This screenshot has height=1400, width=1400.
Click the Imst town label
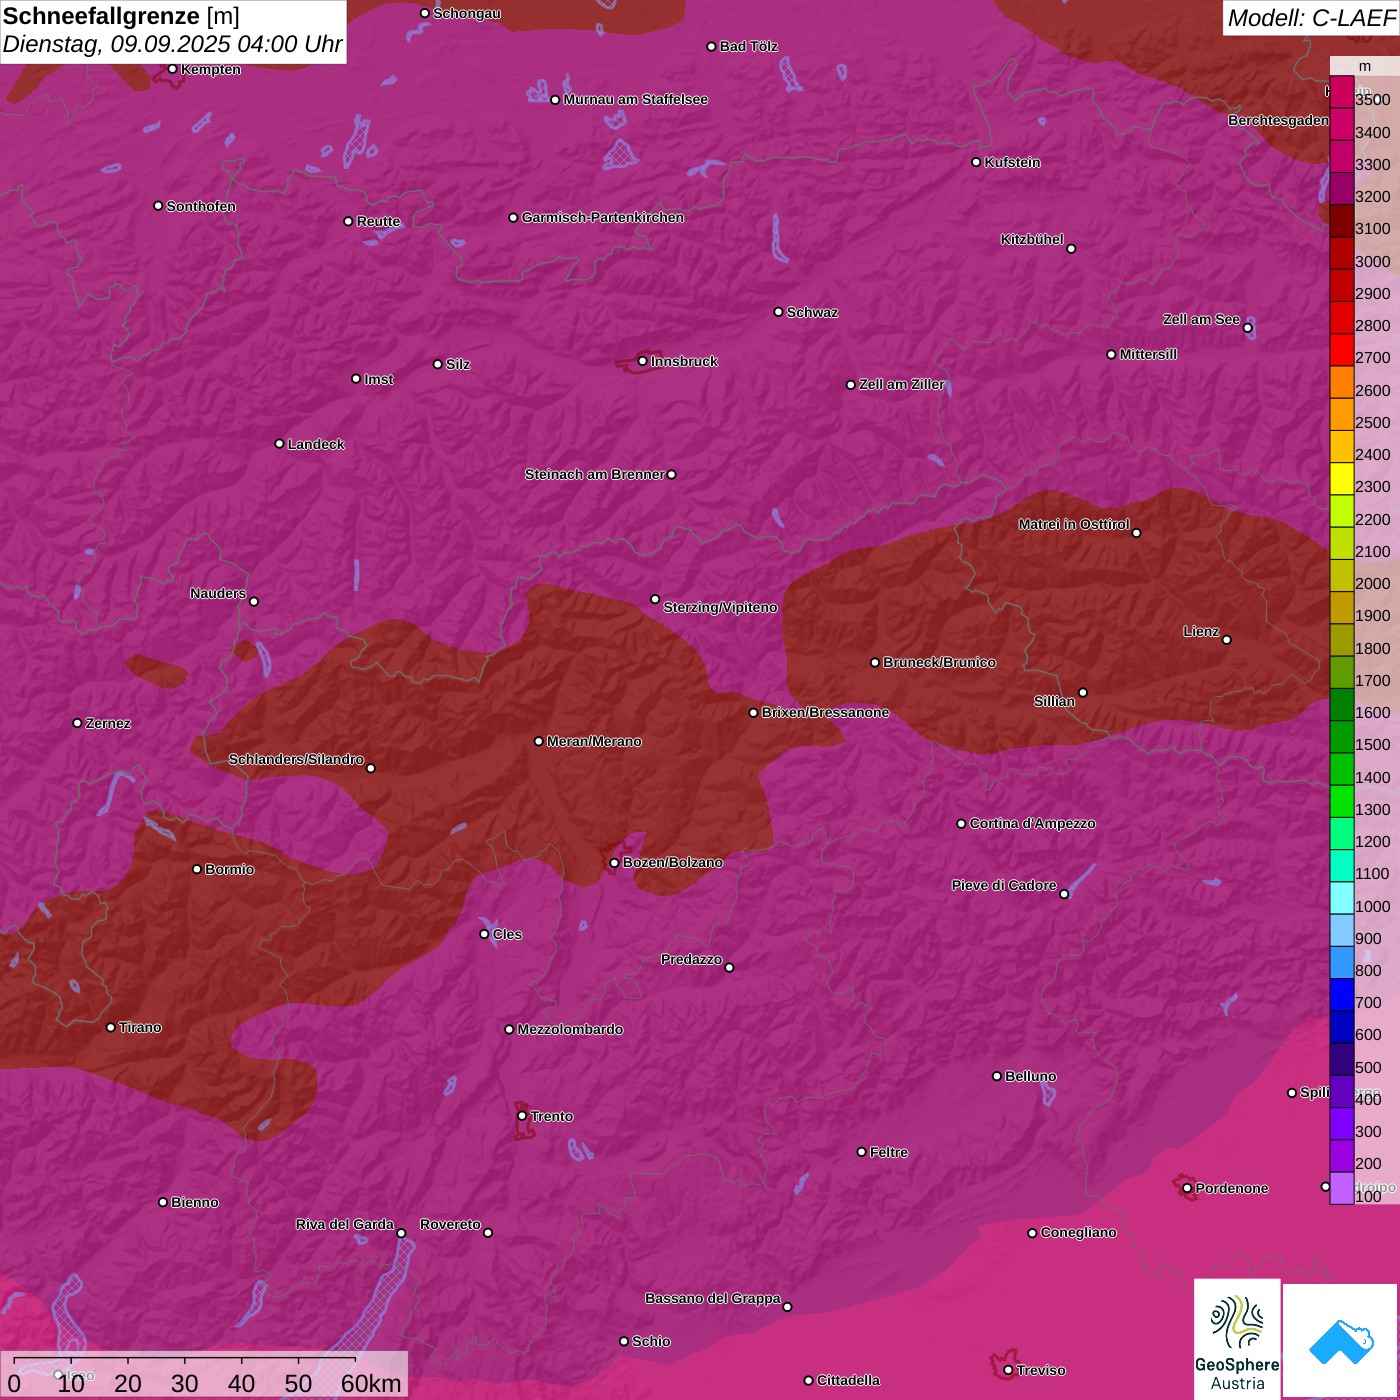pyautogui.click(x=378, y=379)
